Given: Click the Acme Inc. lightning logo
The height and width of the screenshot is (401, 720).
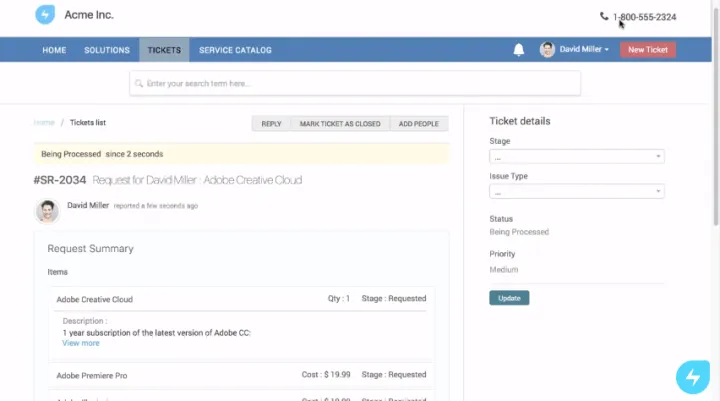Looking at the screenshot, I should click(45, 15).
